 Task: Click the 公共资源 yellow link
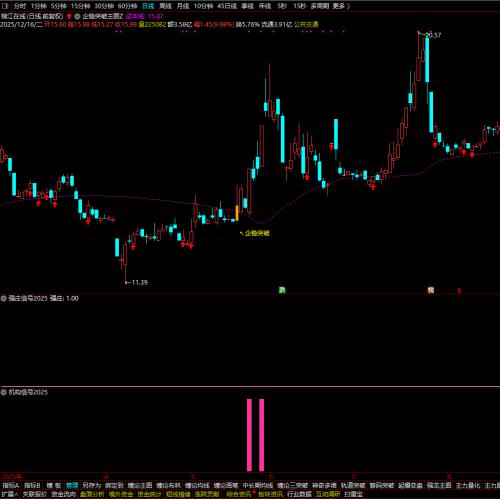(x=306, y=24)
